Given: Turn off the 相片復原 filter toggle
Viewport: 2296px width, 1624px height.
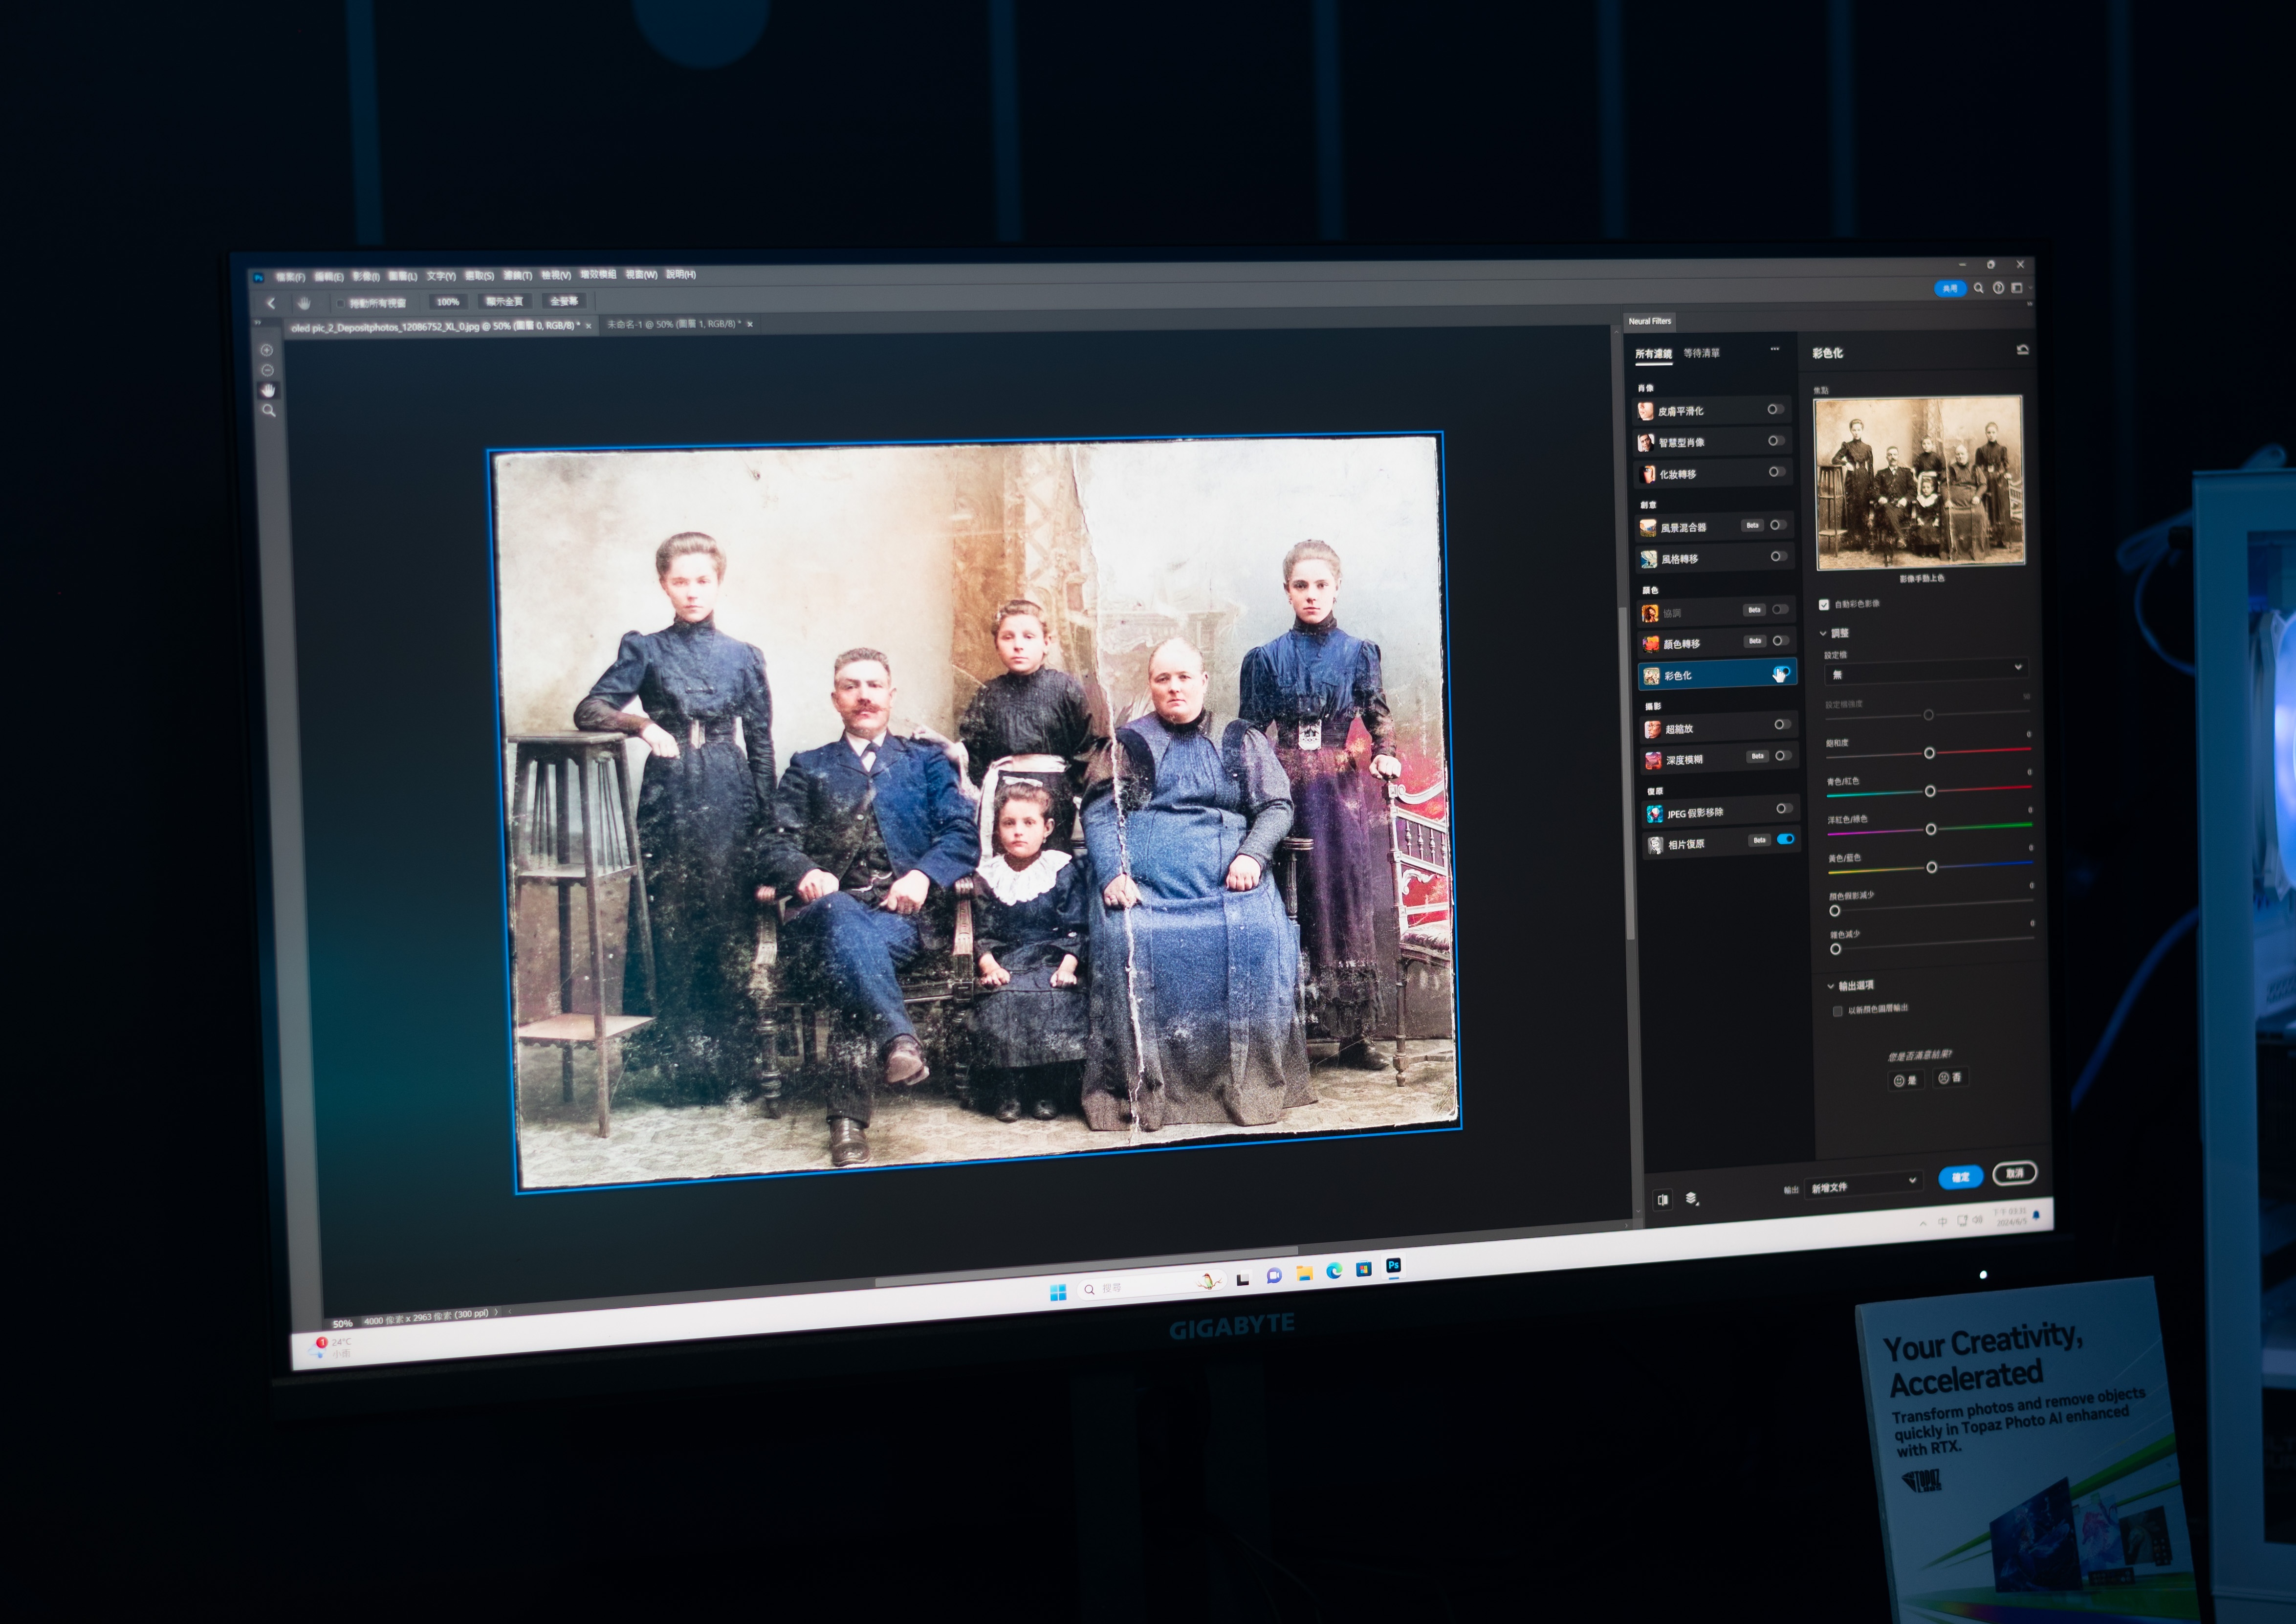Looking at the screenshot, I should 1786,839.
